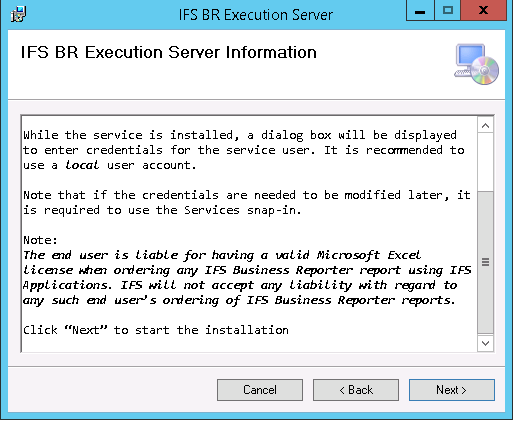Click the italic word local in the text
Image resolution: width=513 pixels, height=421 pixels.
pyautogui.click(x=82, y=165)
